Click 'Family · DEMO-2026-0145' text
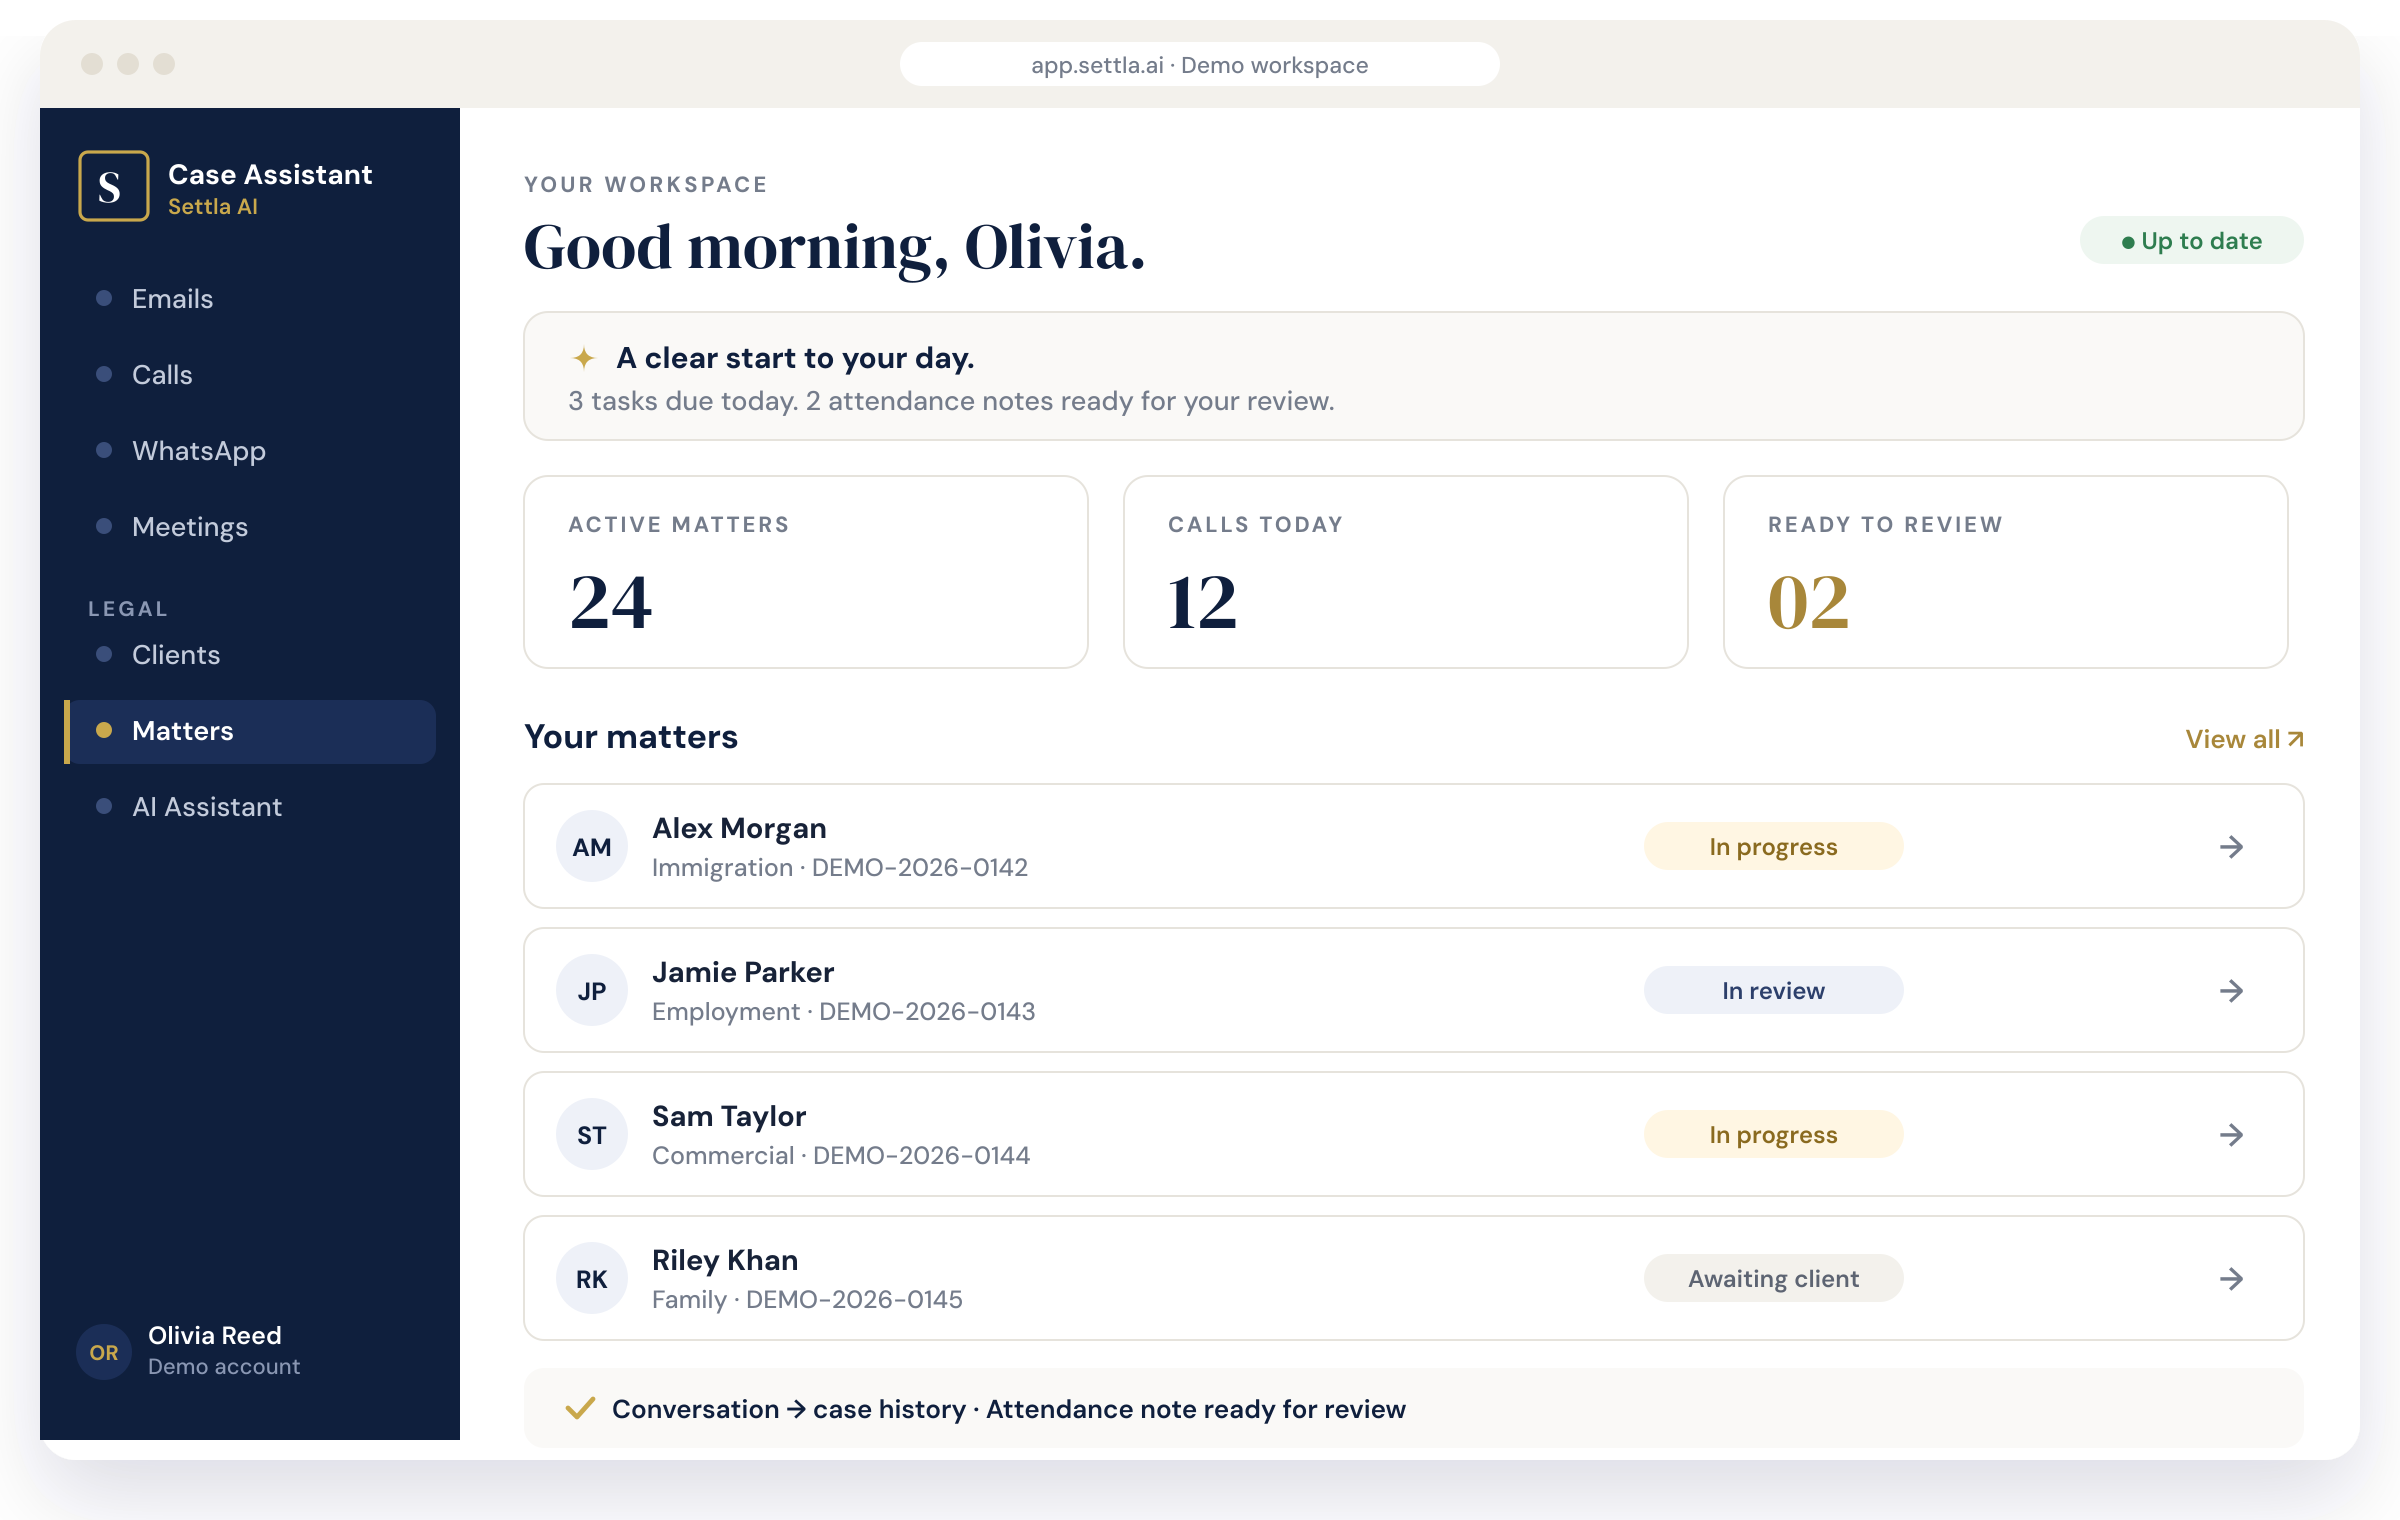Screen dimensions: 2400x1520 point(807,1300)
